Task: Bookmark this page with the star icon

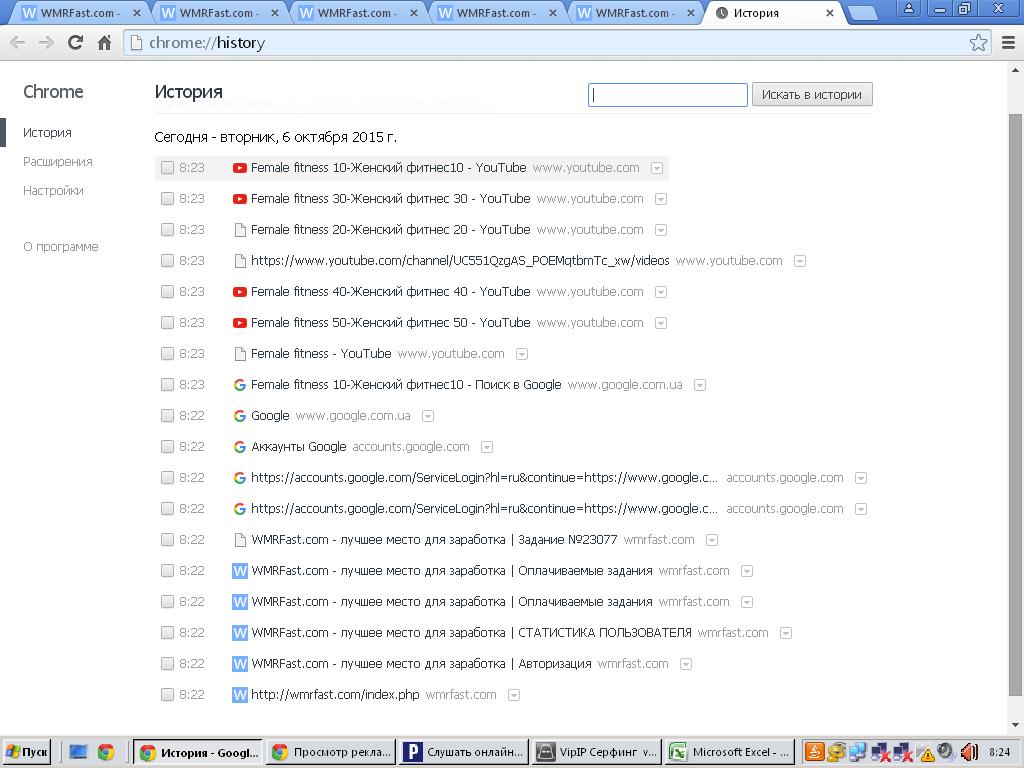Action: point(978,42)
